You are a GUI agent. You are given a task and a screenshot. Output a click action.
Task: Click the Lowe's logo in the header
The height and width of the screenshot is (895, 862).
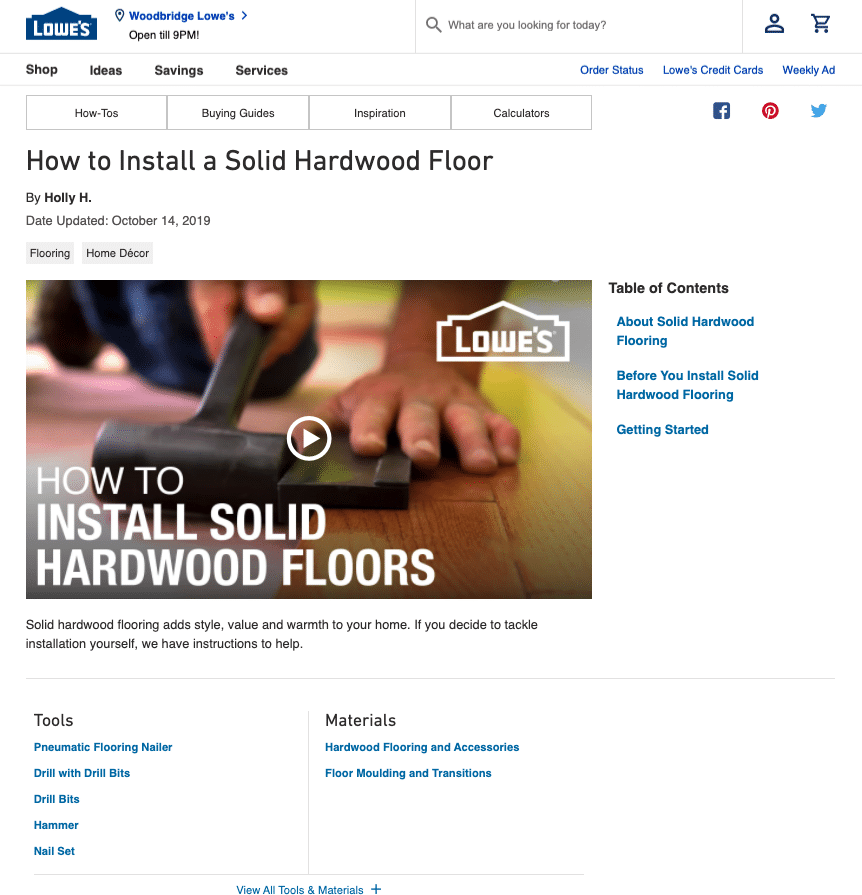[61, 24]
